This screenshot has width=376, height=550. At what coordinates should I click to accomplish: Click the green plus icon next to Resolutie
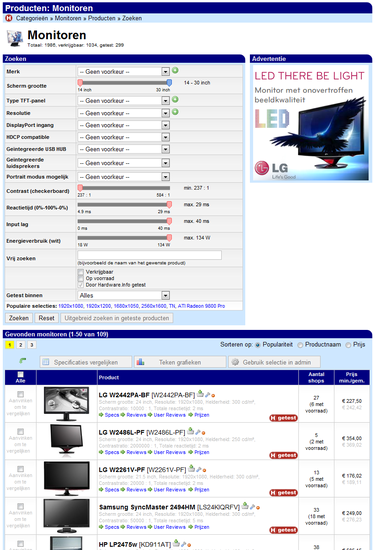[175, 112]
